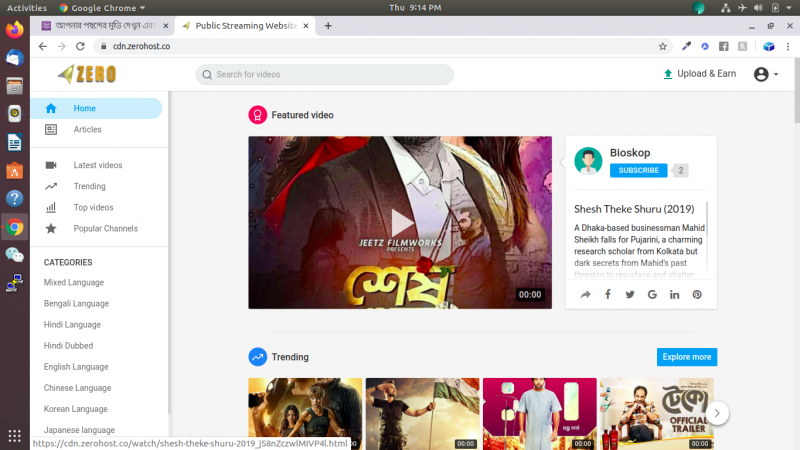Image resolution: width=800 pixels, height=450 pixels.
Task: Click the eyedropper extension icon
Action: pos(686,46)
